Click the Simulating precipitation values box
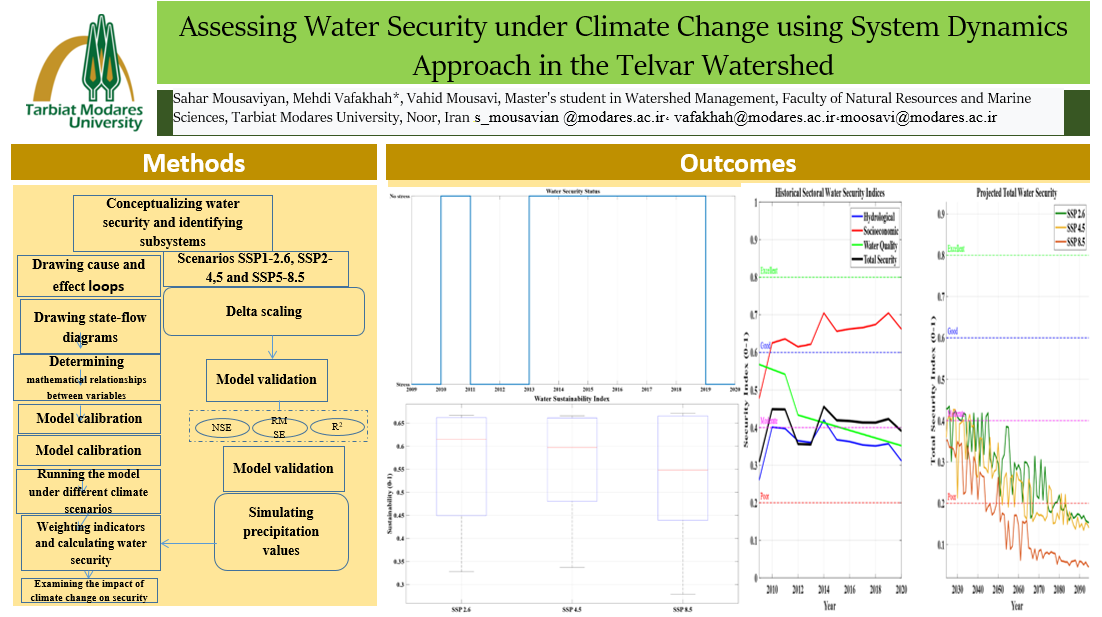This screenshot has height=617, width=1102. pyautogui.click(x=282, y=530)
